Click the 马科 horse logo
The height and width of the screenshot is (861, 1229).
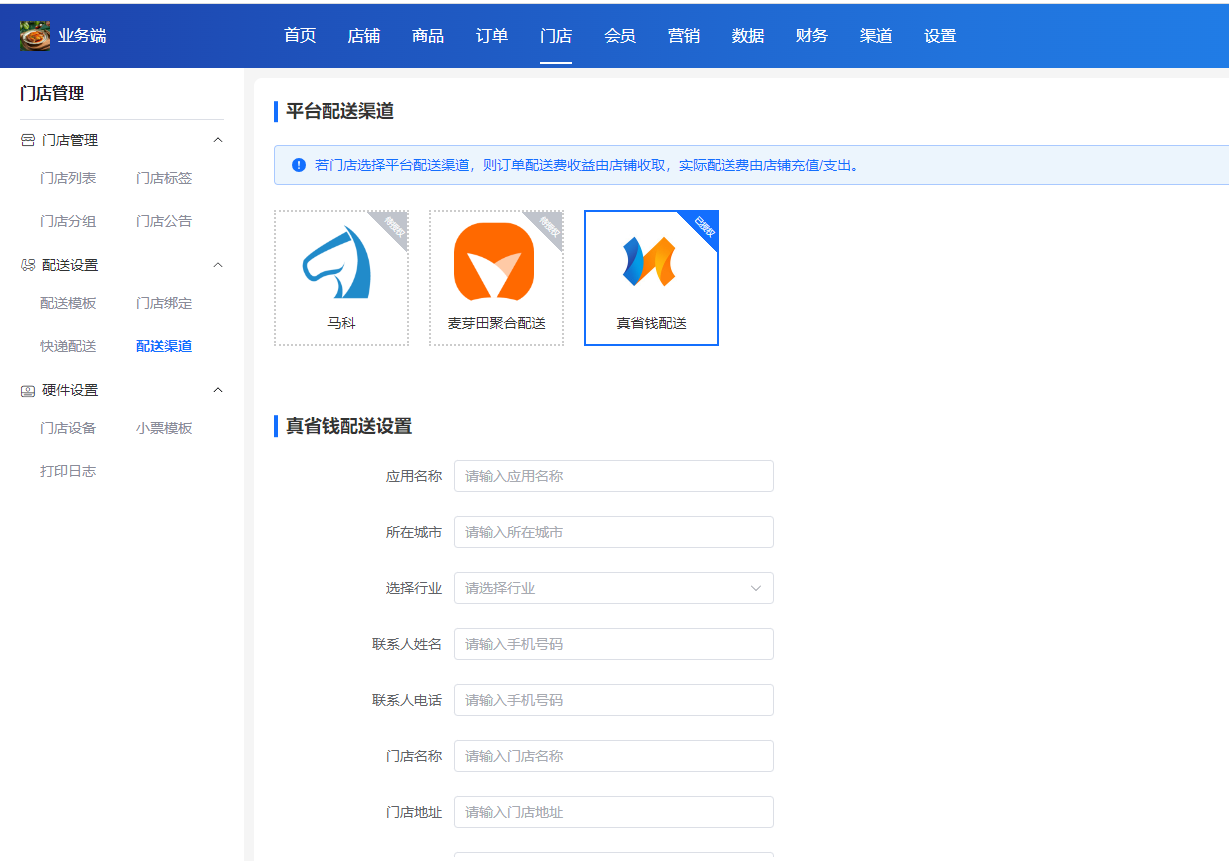point(337,262)
